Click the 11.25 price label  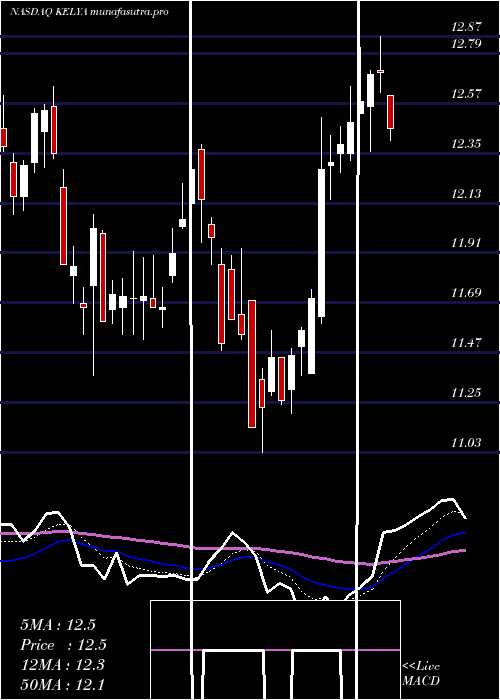(467, 393)
